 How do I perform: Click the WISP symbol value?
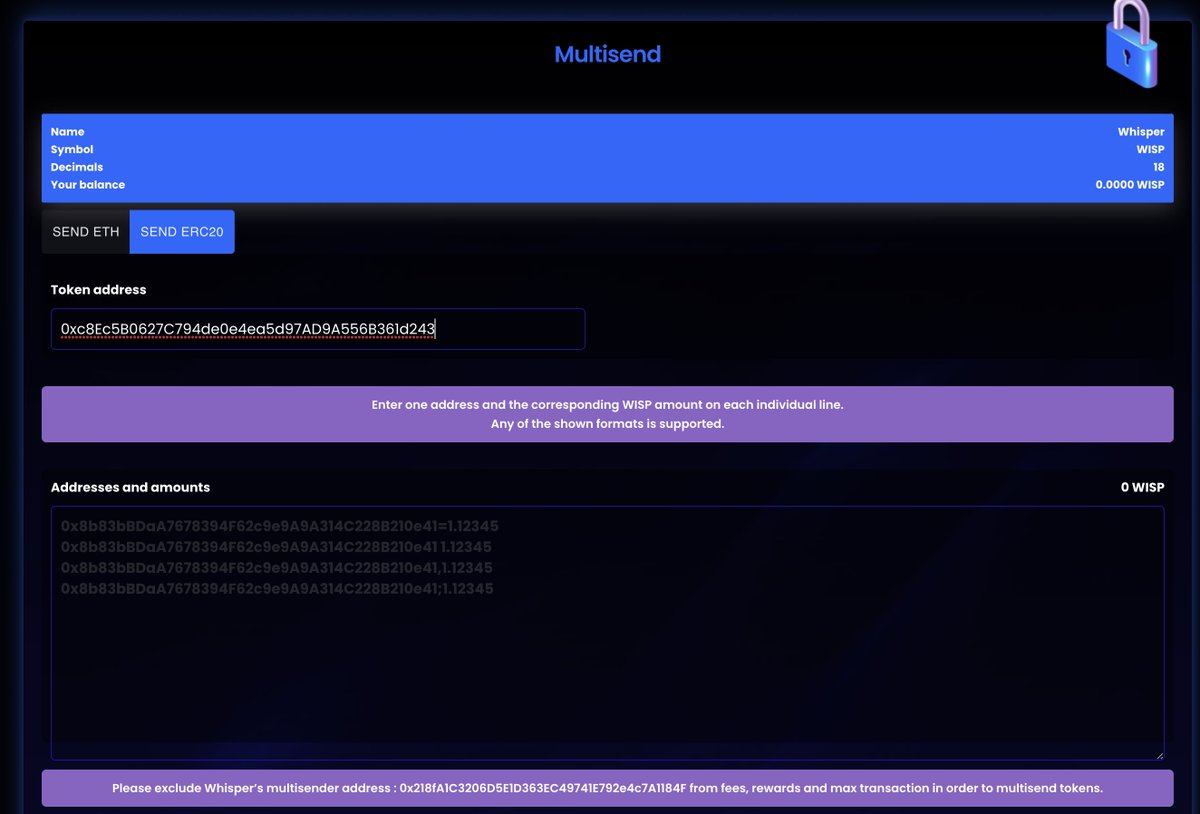(x=1150, y=149)
